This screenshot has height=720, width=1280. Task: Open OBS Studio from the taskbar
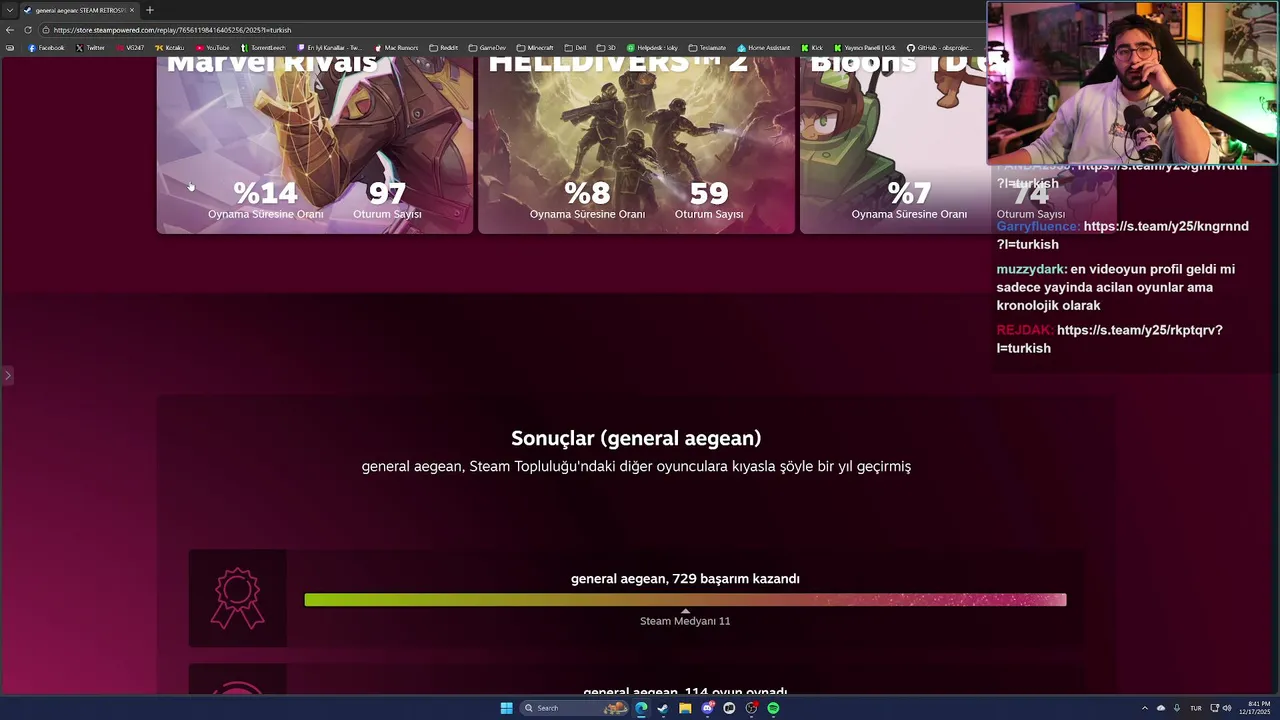751,708
